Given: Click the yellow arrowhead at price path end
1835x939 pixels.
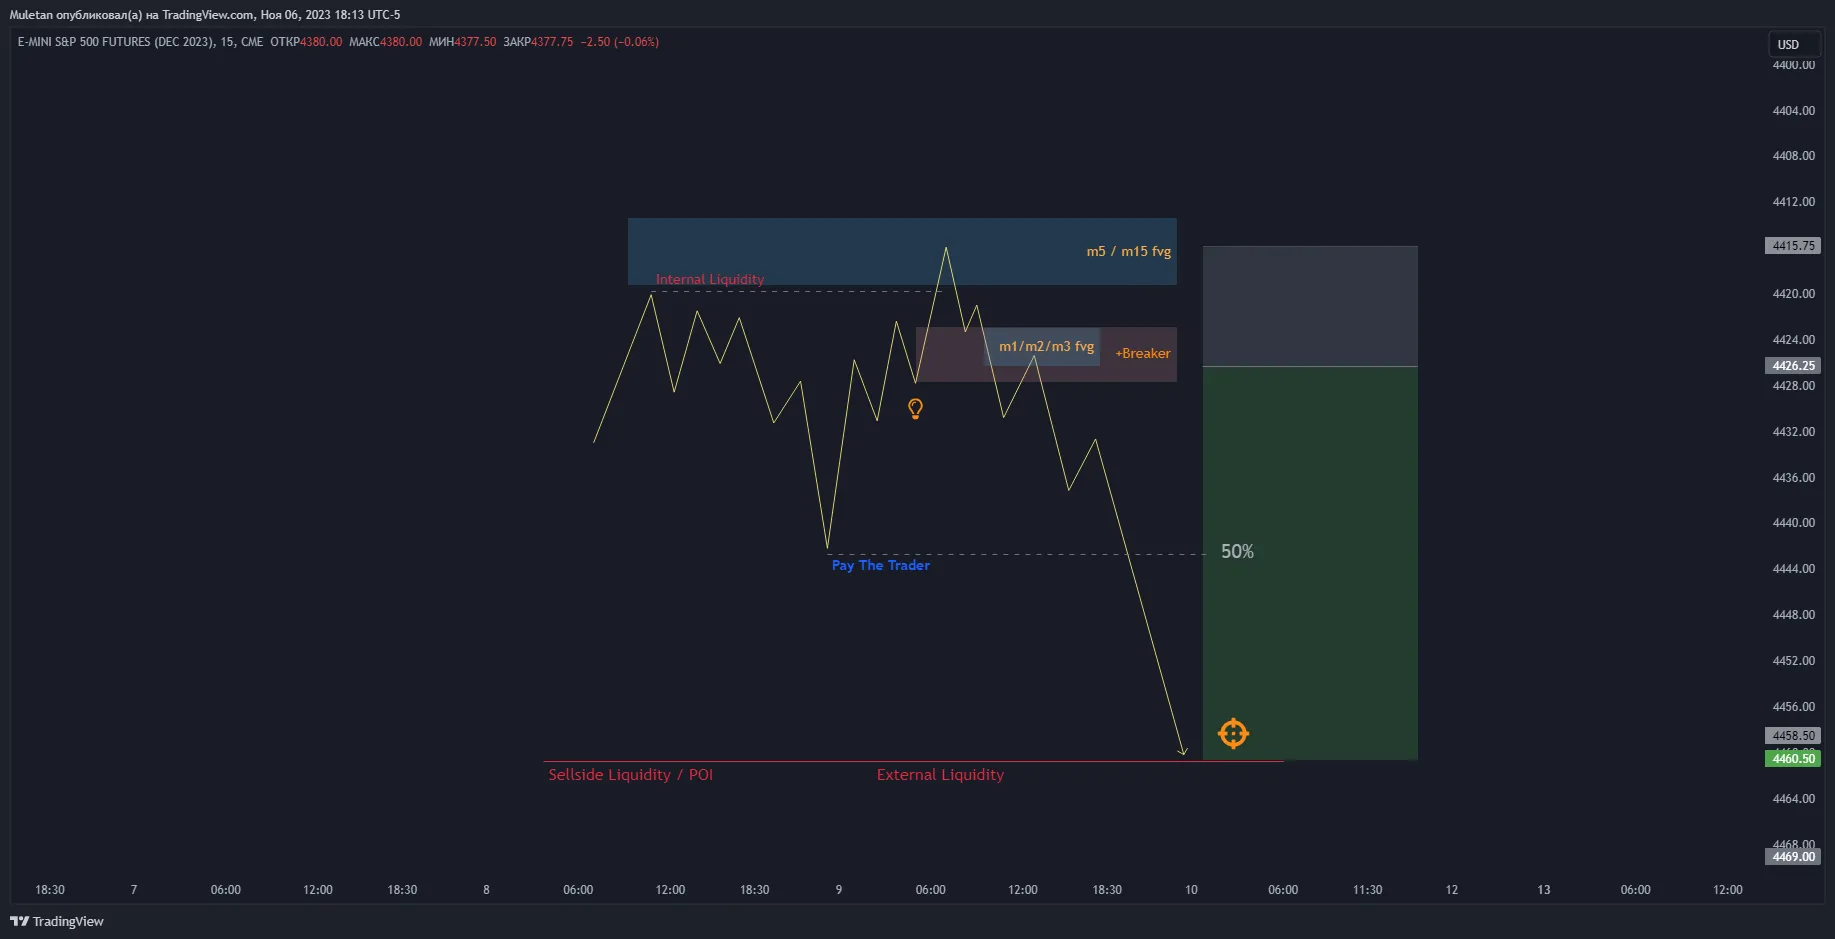Looking at the screenshot, I should 1183,751.
